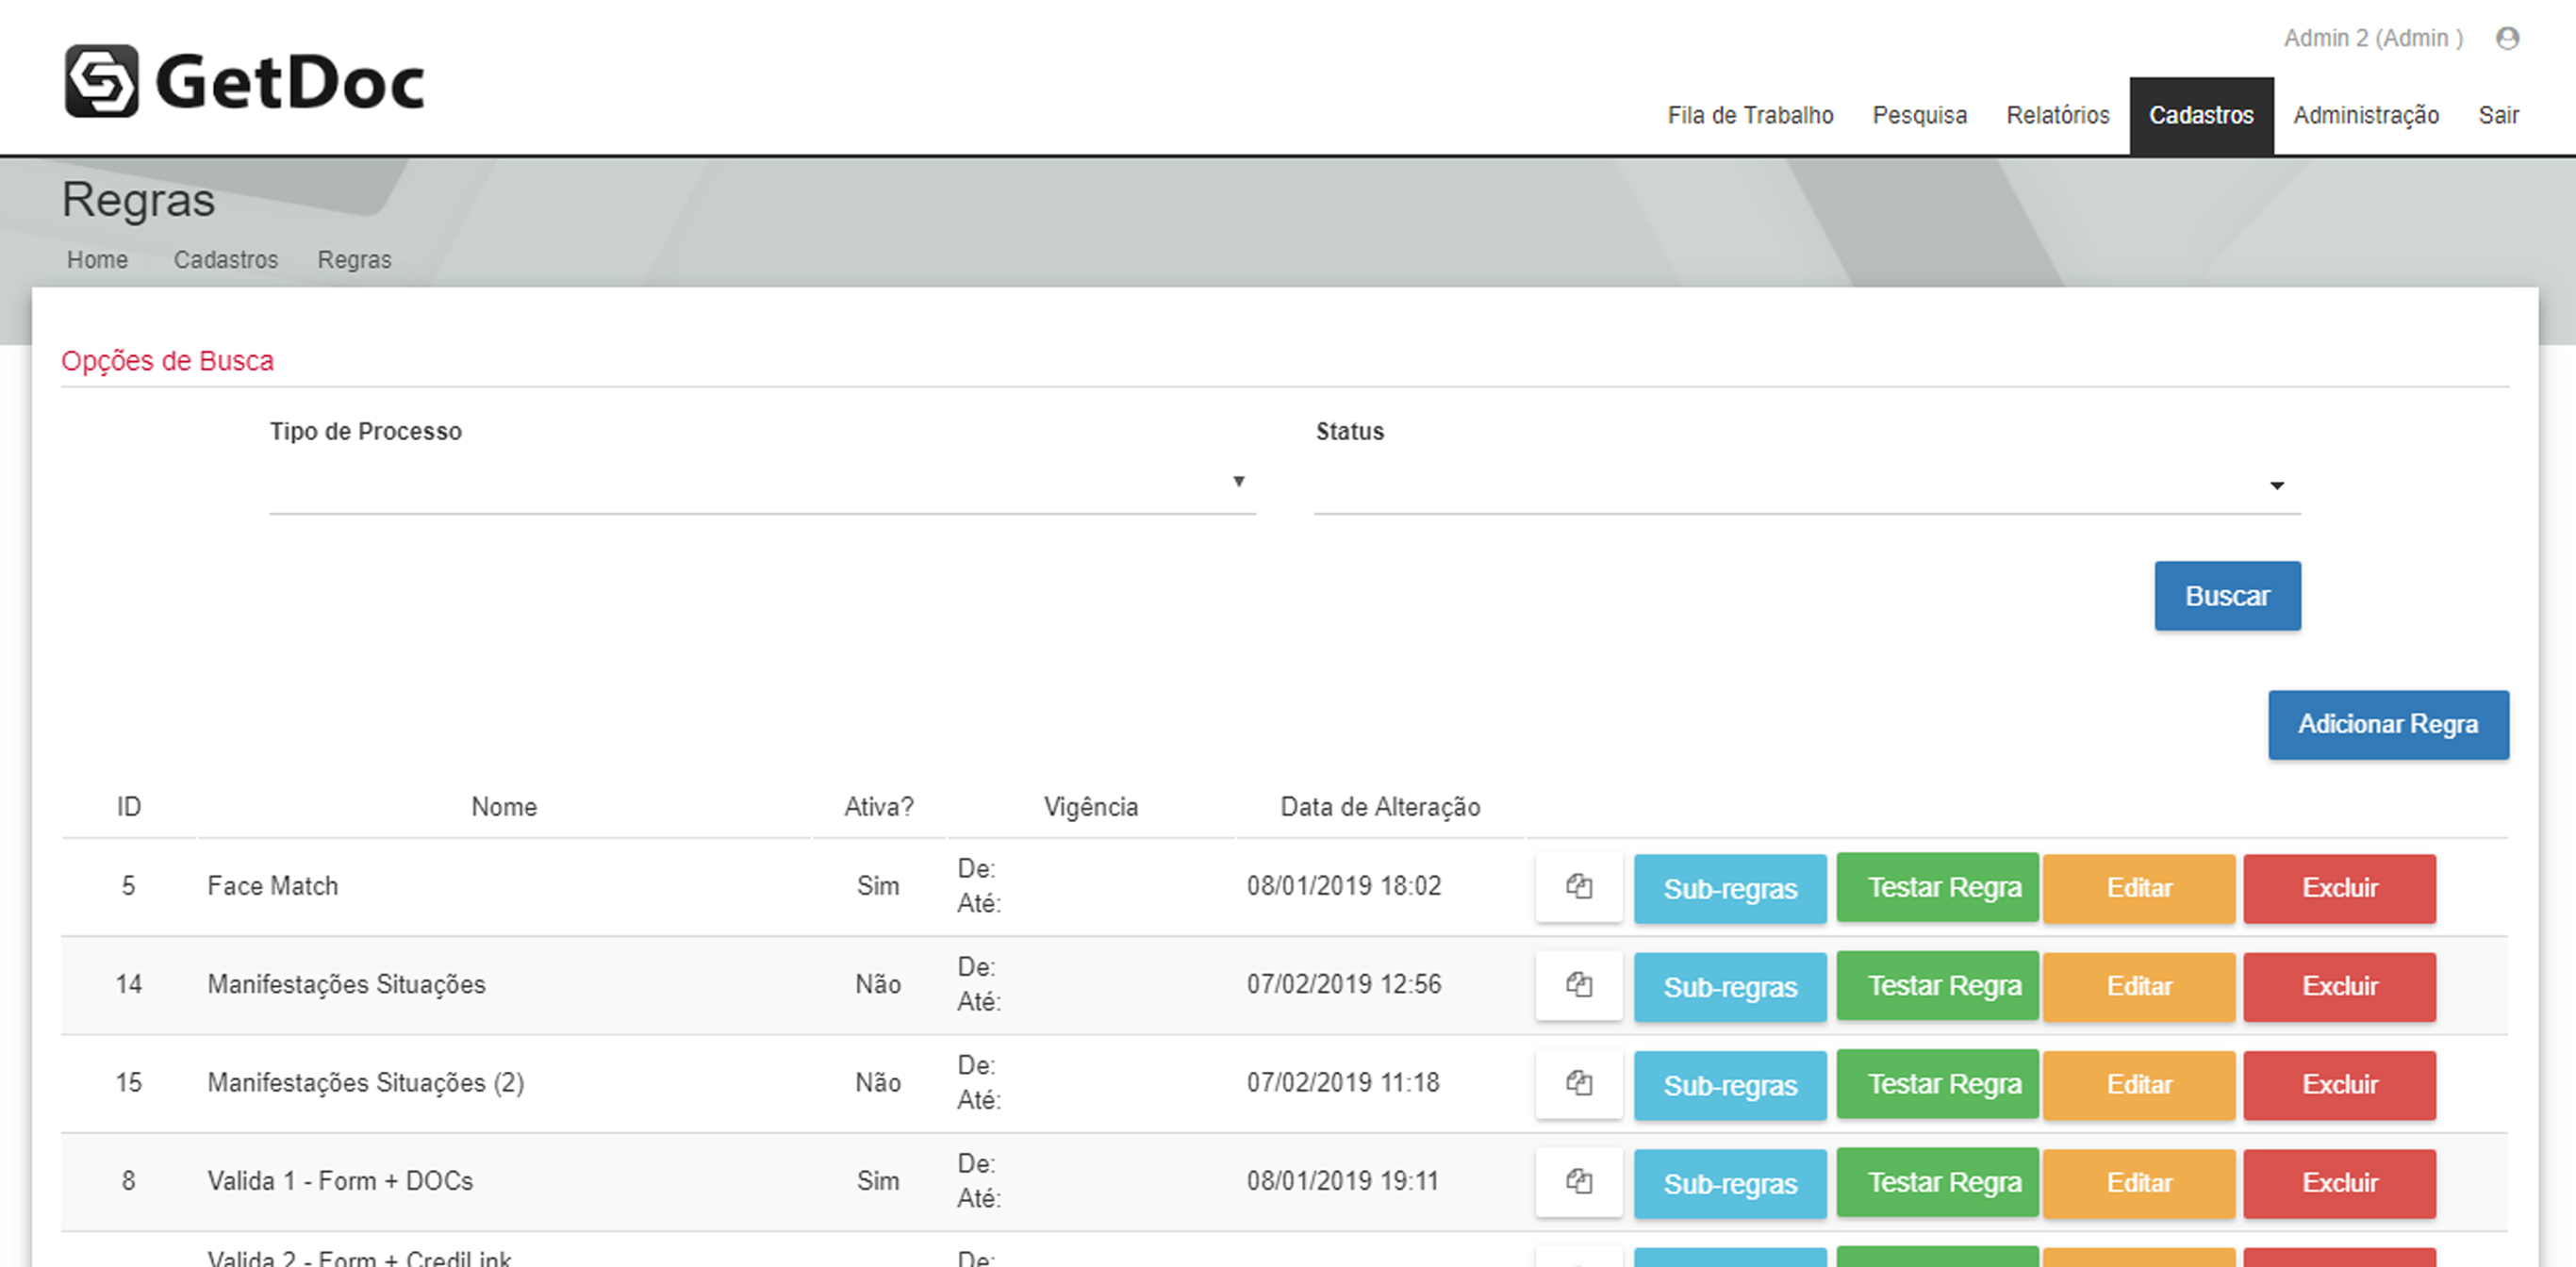The width and height of the screenshot is (2576, 1267).
Task: Open Sub-regras for Manifestações Situações (2)
Action: click(1730, 1085)
